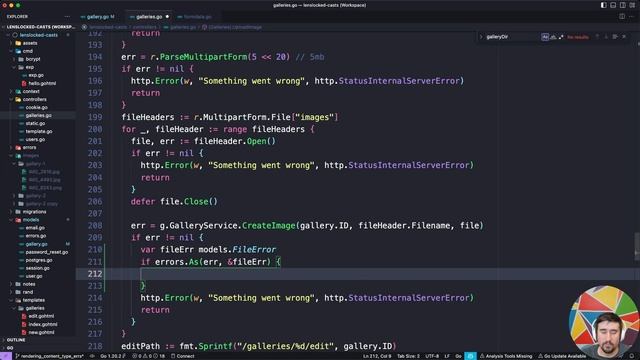Open postgres.go file
Image resolution: width=640 pixels, height=360 pixels.
click(39, 260)
